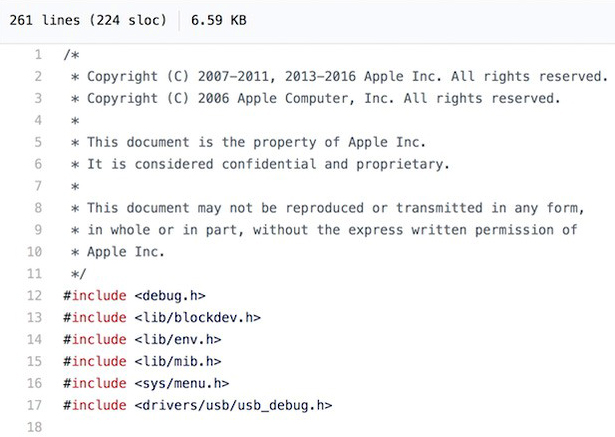Click line number 15 in gutter
Viewport: 615px width, 437px height.
[35, 361]
